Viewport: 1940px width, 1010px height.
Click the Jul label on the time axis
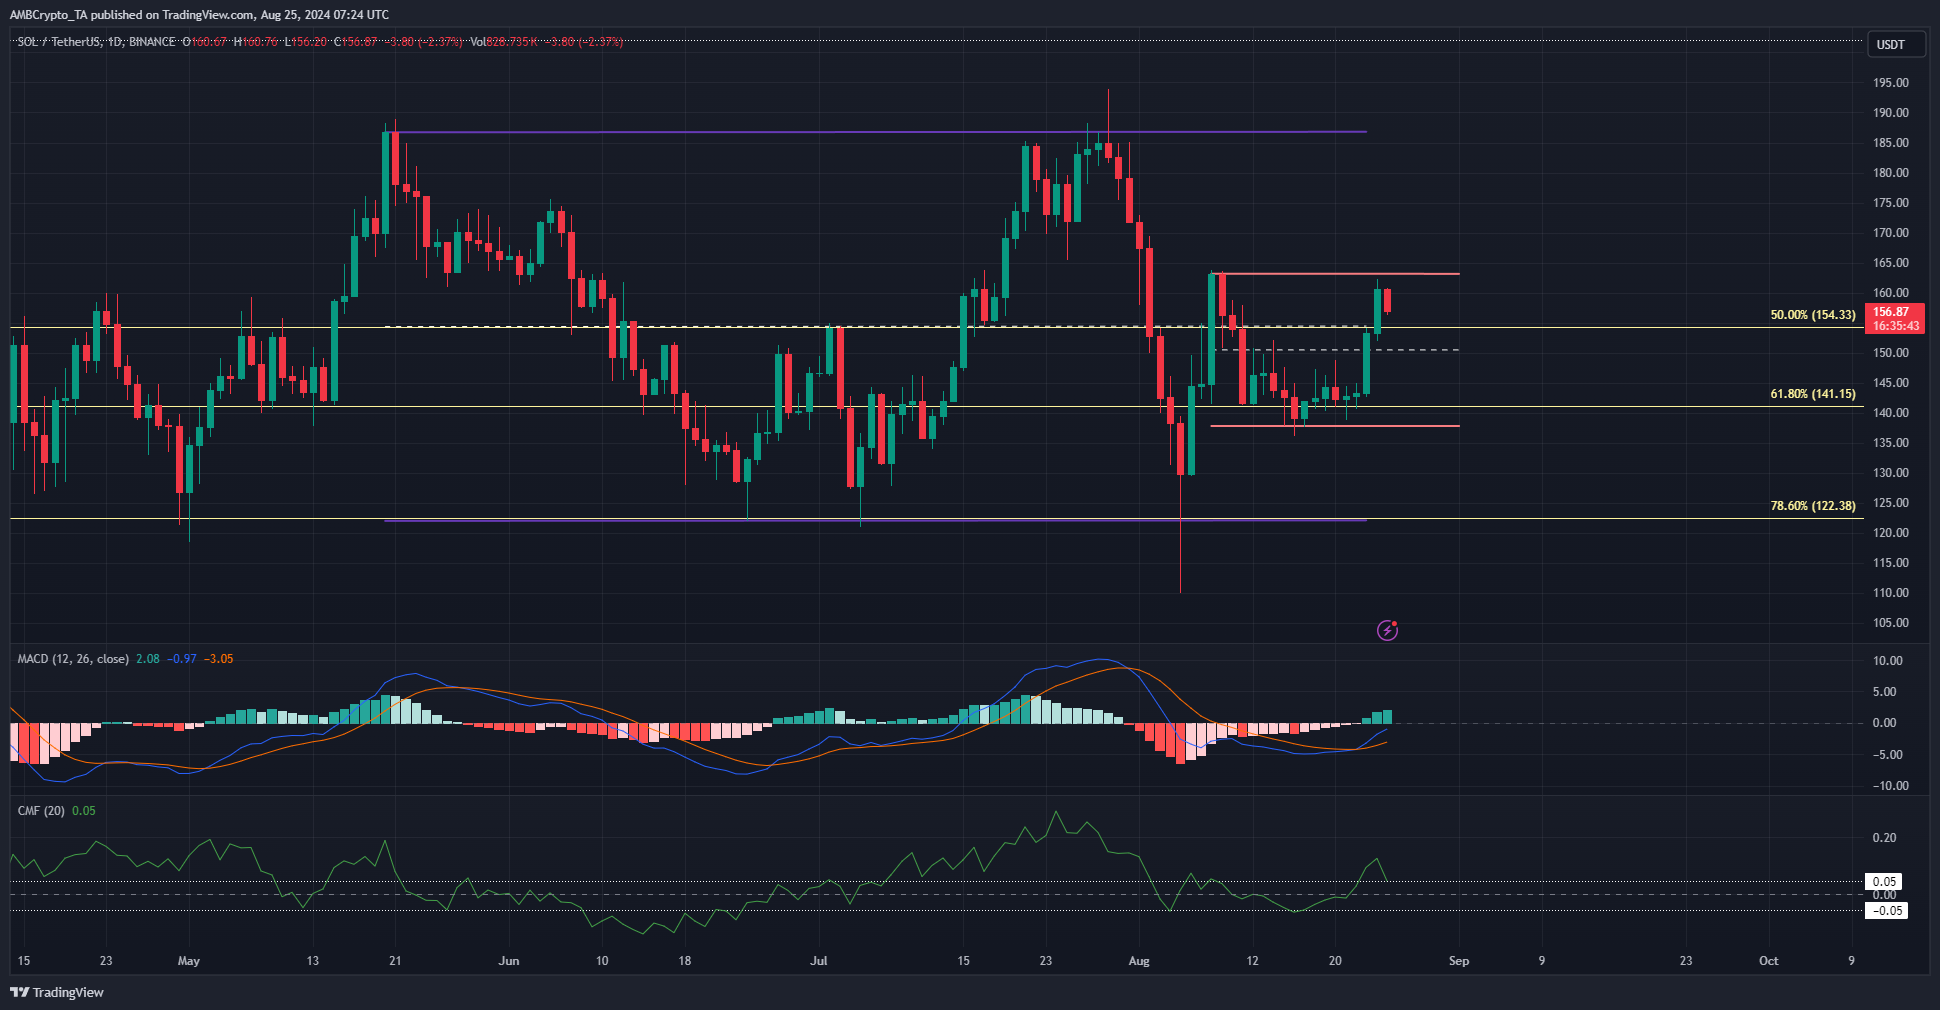pyautogui.click(x=819, y=961)
